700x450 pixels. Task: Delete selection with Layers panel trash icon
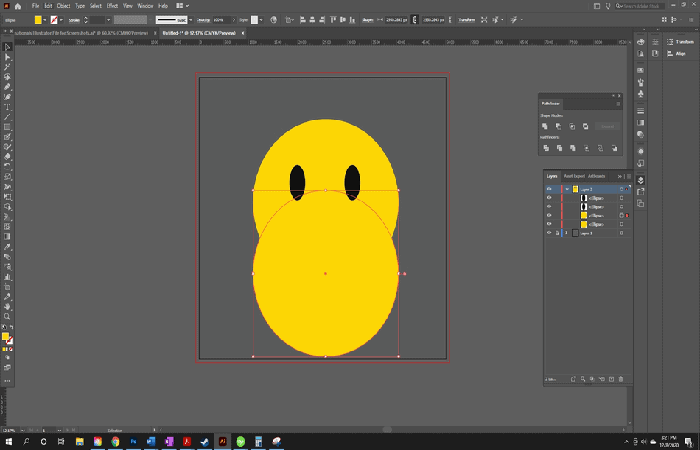(x=621, y=379)
